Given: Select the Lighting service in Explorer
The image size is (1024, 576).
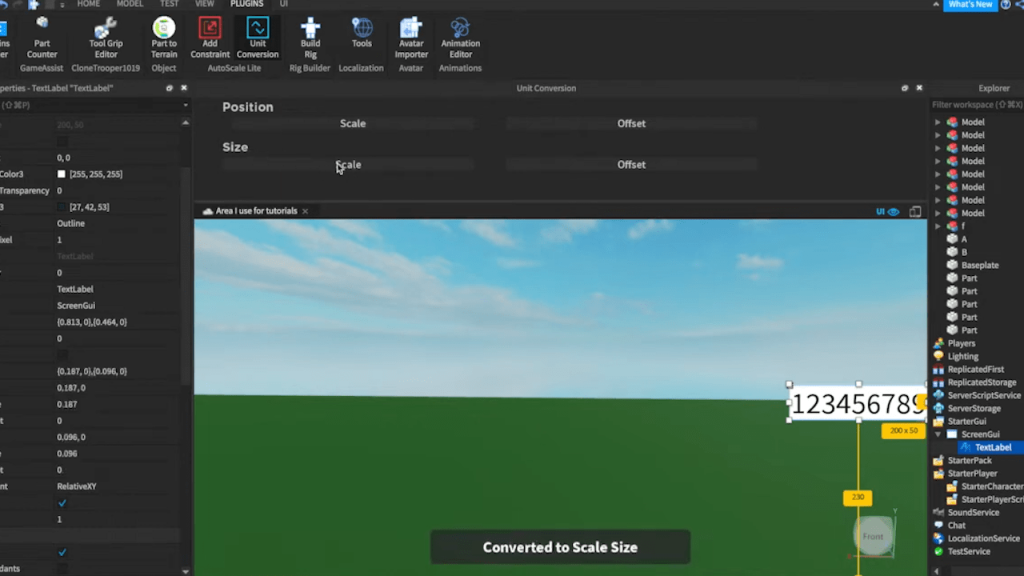Looking at the screenshot, I should point(963,356).
